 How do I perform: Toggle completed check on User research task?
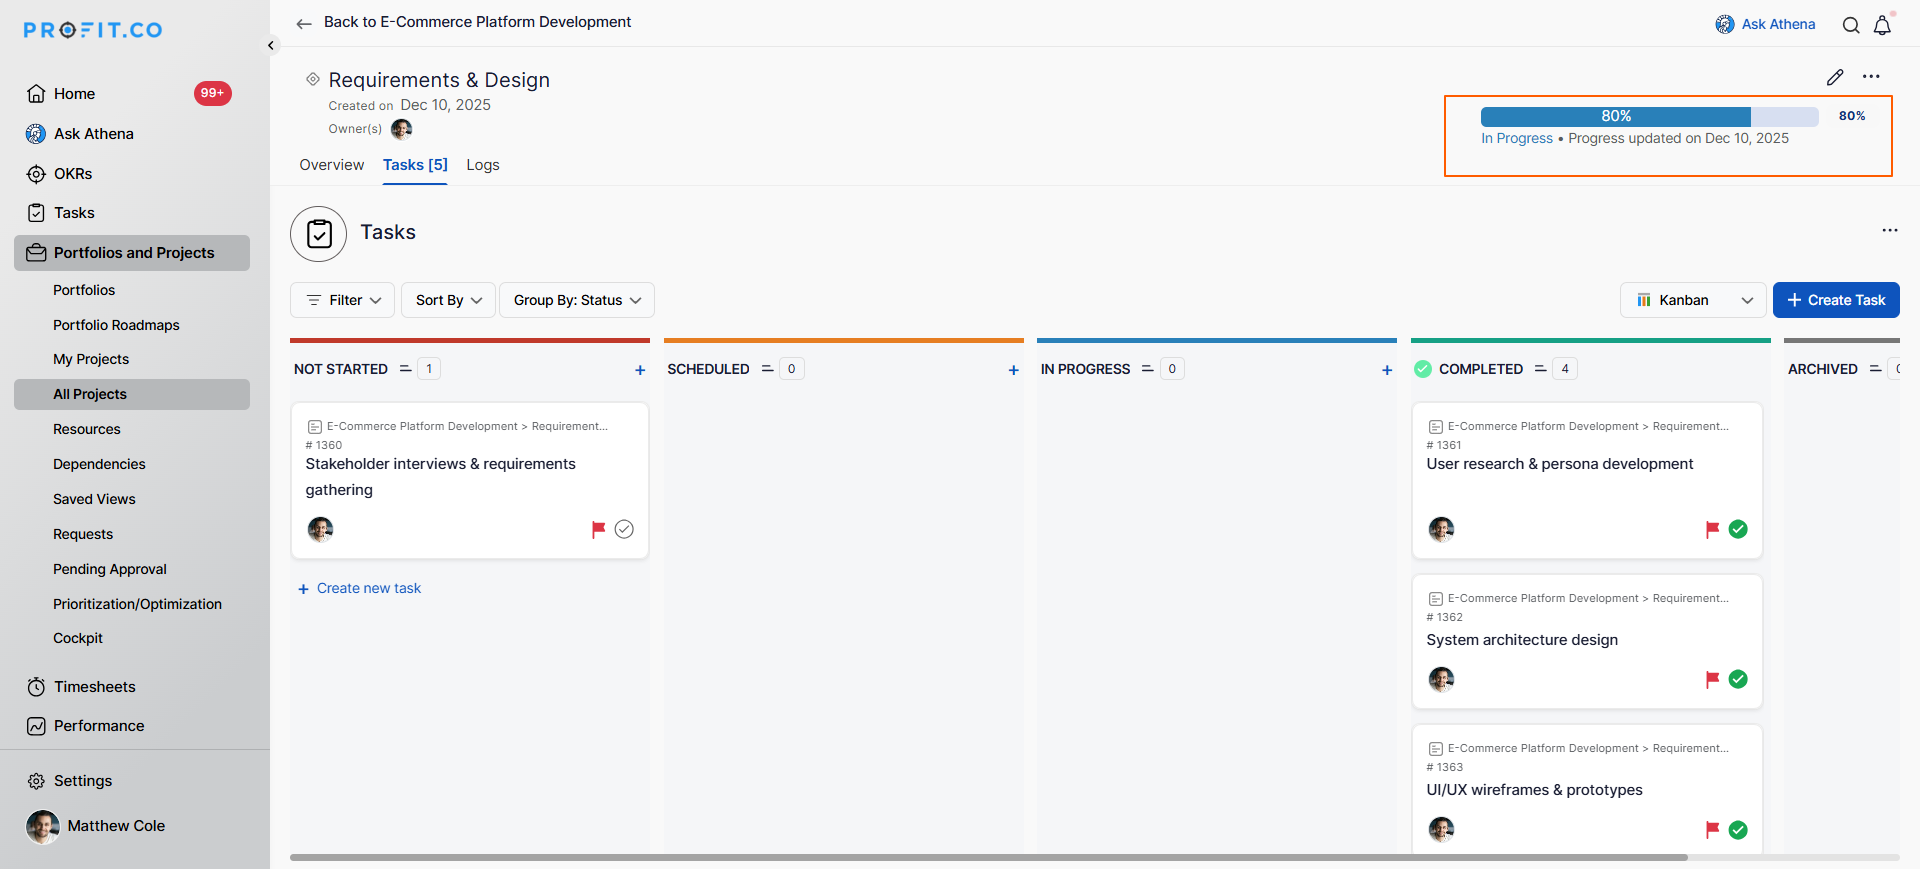(x=1738, y=529)
